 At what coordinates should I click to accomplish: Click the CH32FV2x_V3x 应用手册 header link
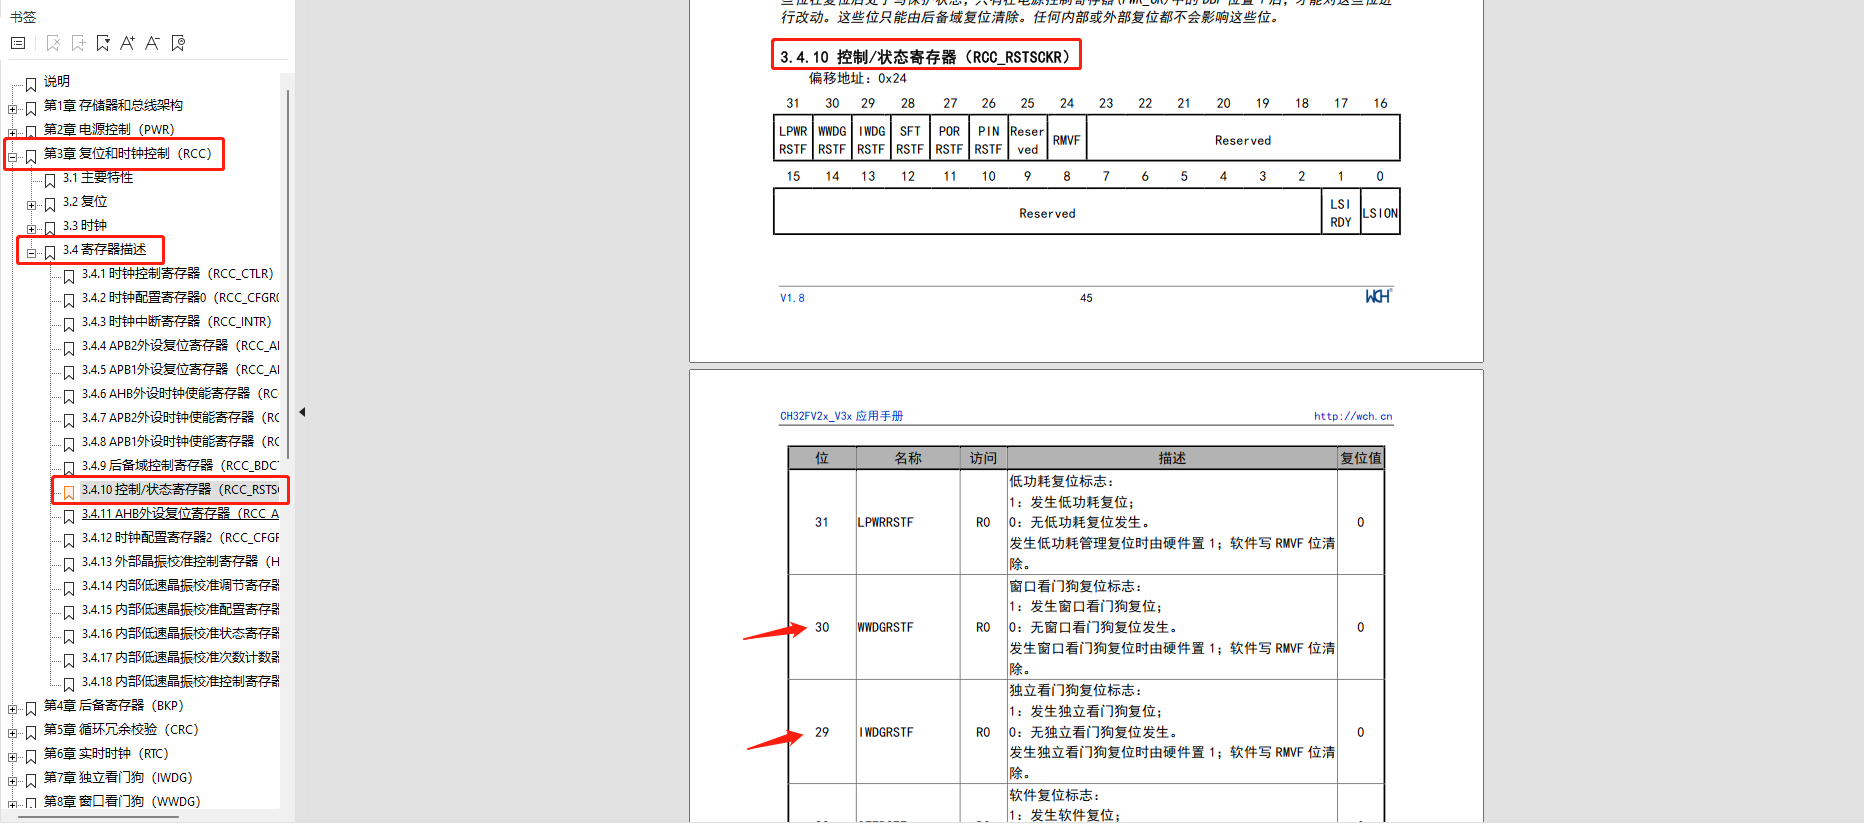(841, 416)
